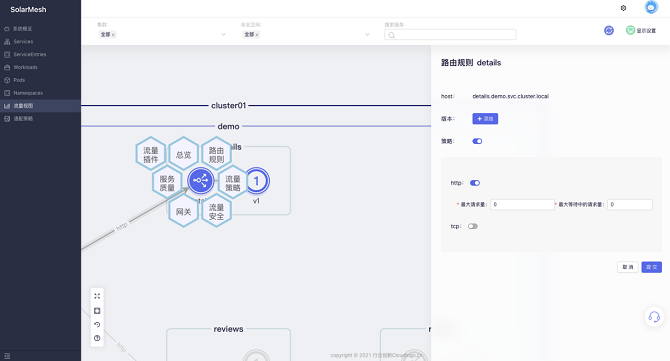Open Services in the sidebar
The height and width of the screenshot is (361, 670).
(x=23, y=41)
